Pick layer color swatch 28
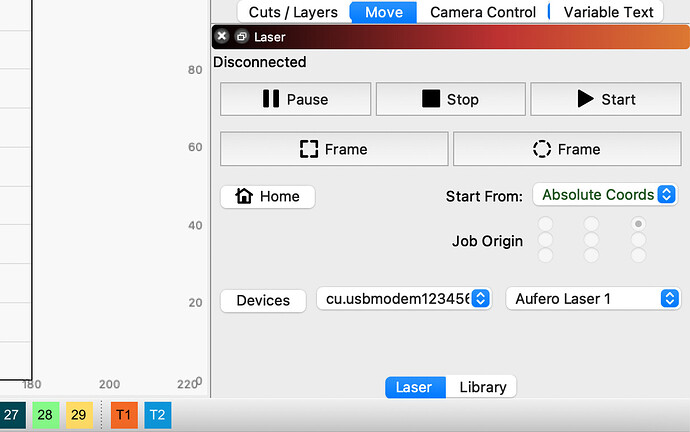 [45, 415]
